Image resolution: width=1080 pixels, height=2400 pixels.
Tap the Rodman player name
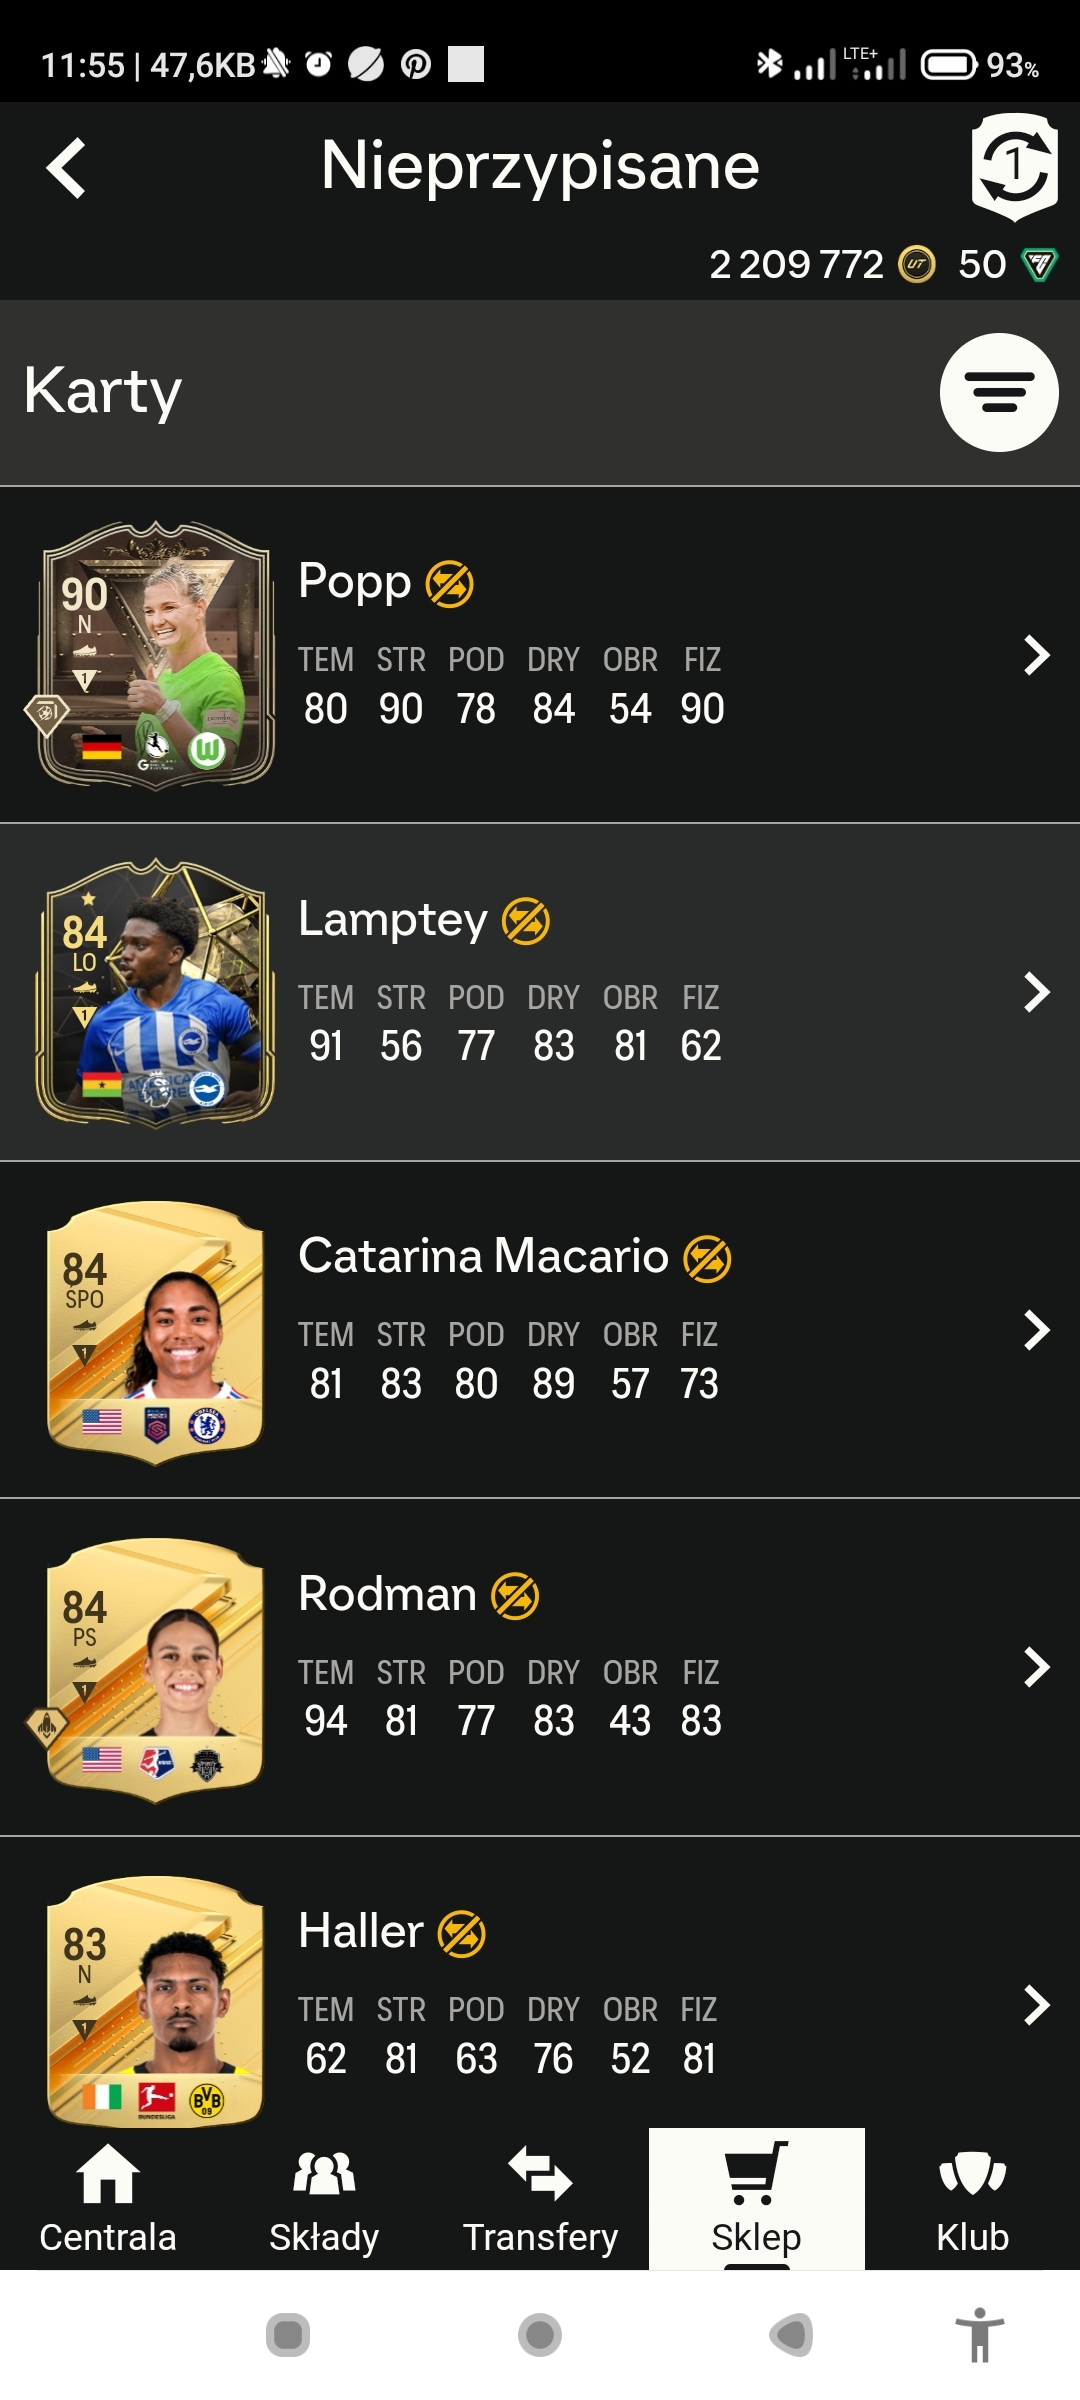(387, 1593)
